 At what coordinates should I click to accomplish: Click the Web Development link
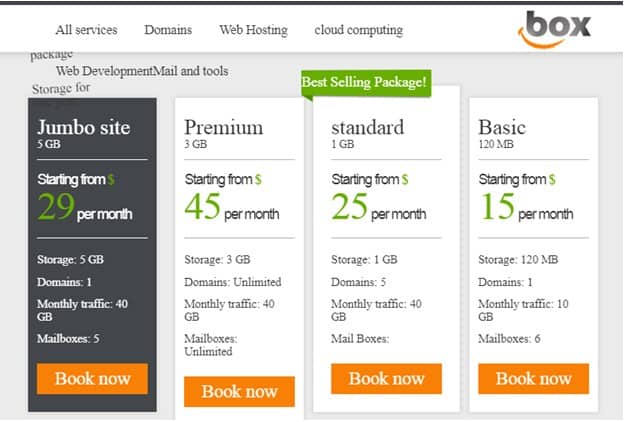coord(104,71)
